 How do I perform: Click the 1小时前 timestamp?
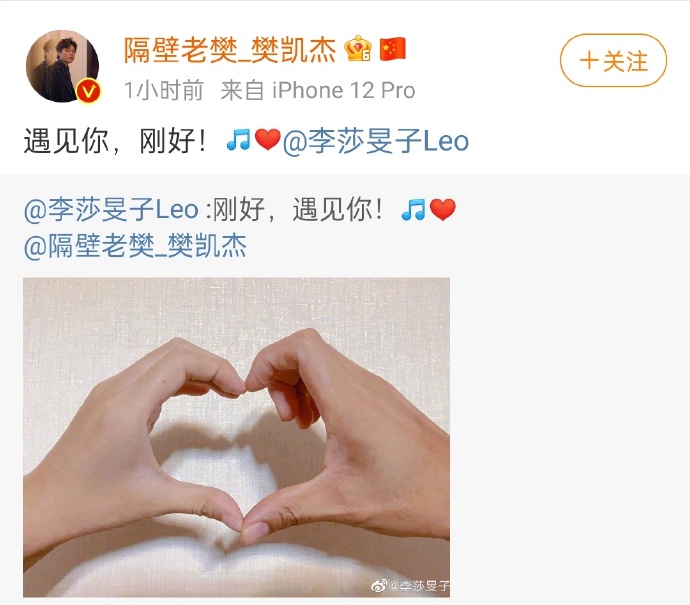coord(164,91)
